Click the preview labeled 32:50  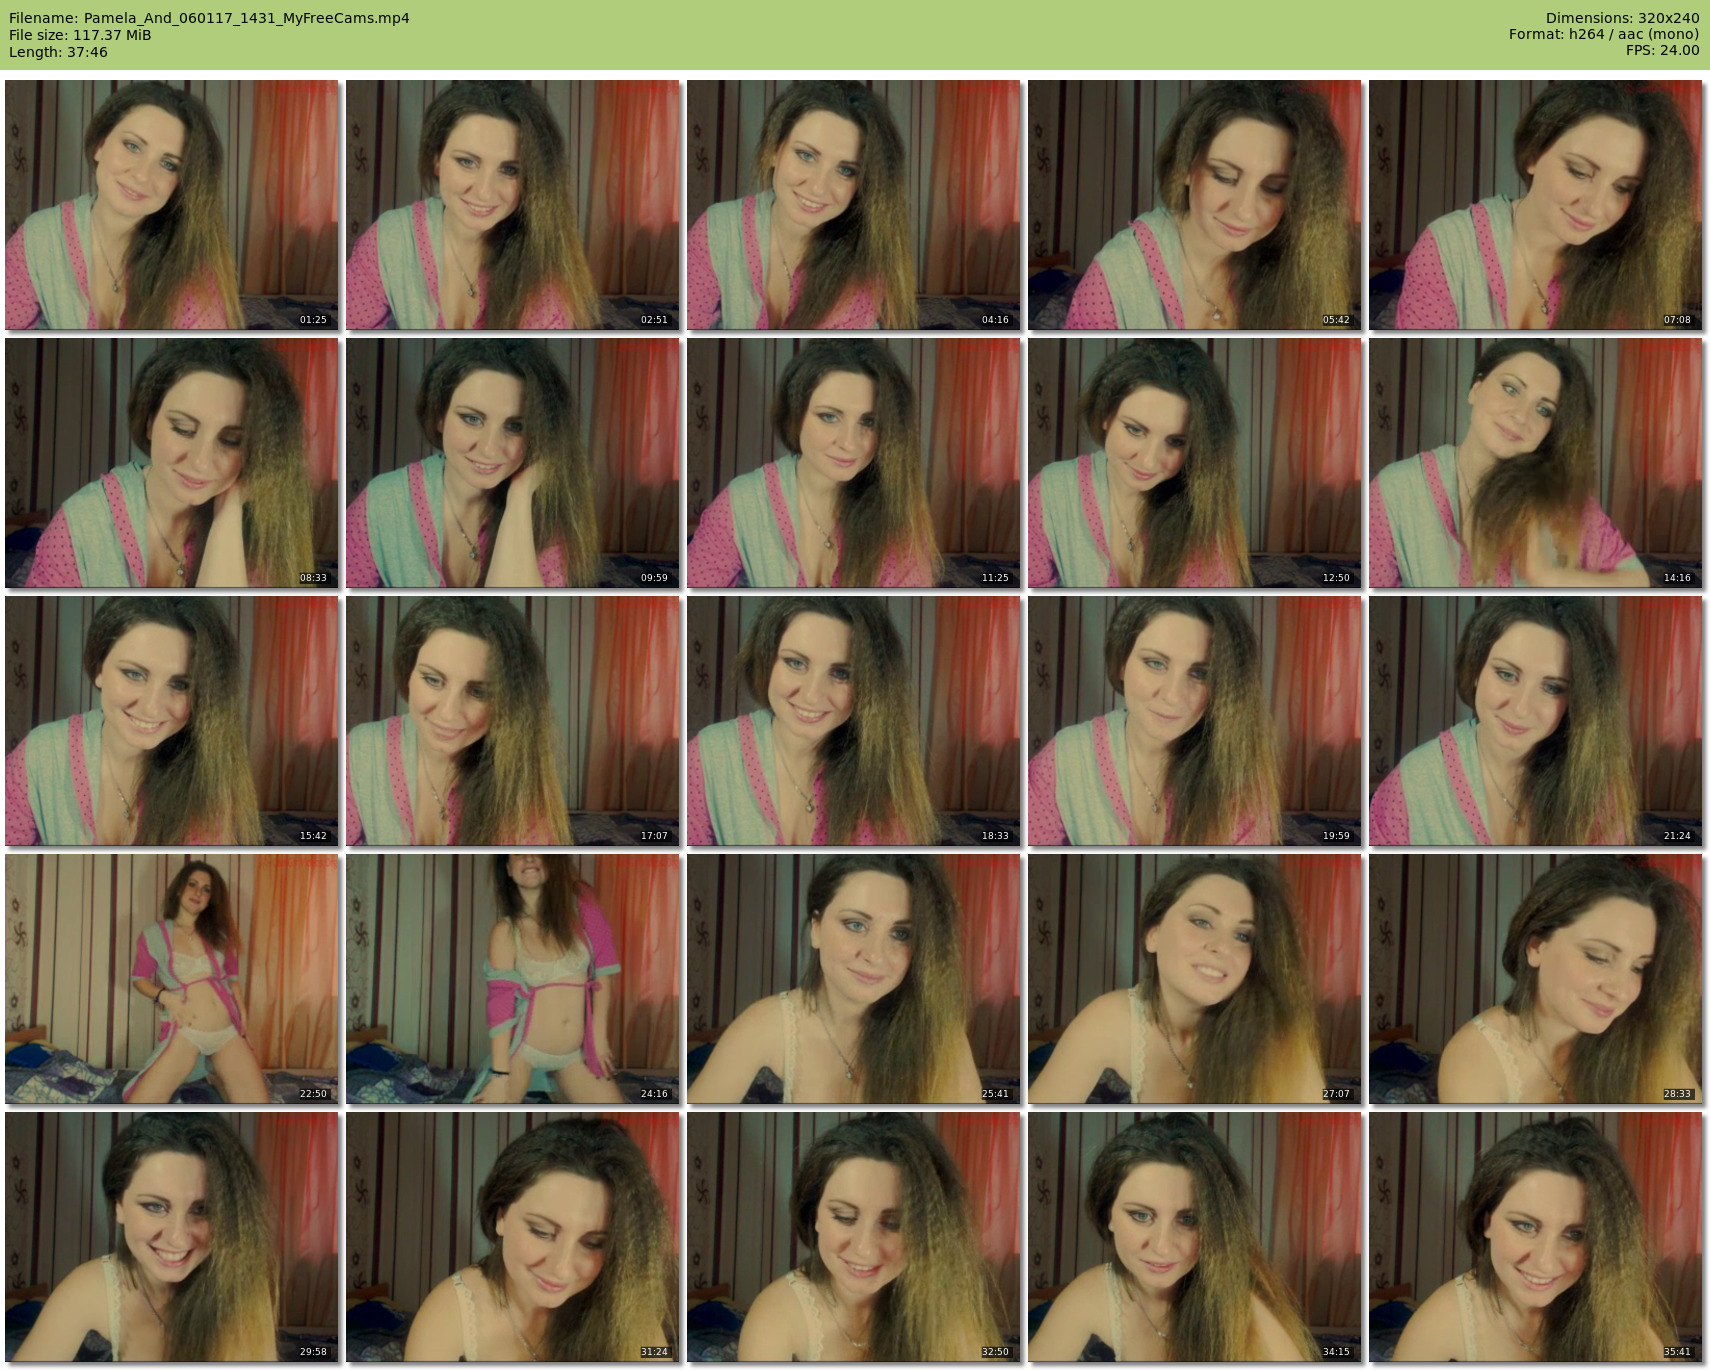(x=853, y=1237)
